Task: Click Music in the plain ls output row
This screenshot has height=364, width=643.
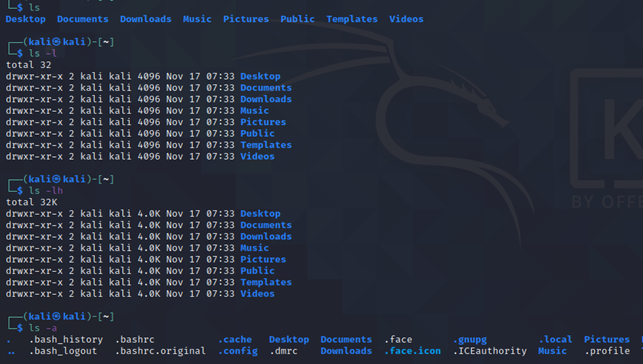Action: [x=197, y=19]
